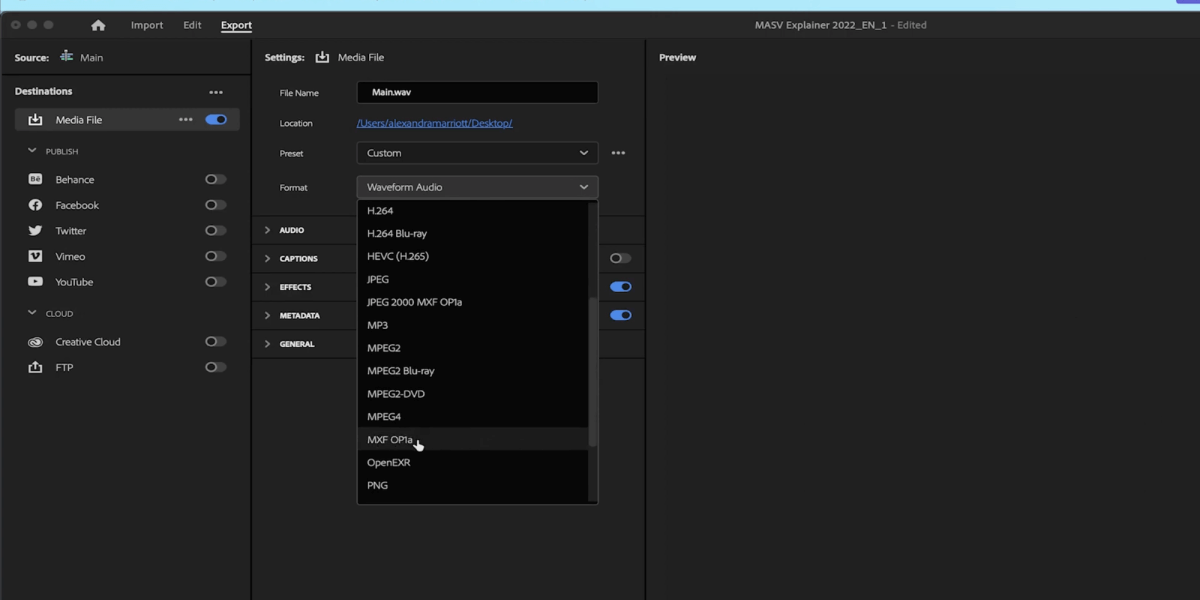Click the Creative Cloud destination label
Screen dimensions: 1200x600
[x=88, y=342]
